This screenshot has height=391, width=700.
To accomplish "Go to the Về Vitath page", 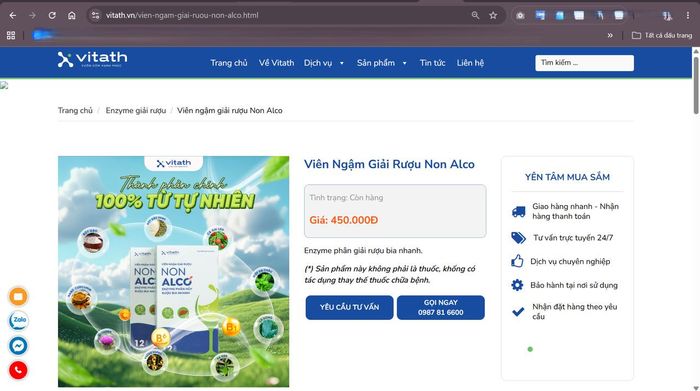I will 276,63.
